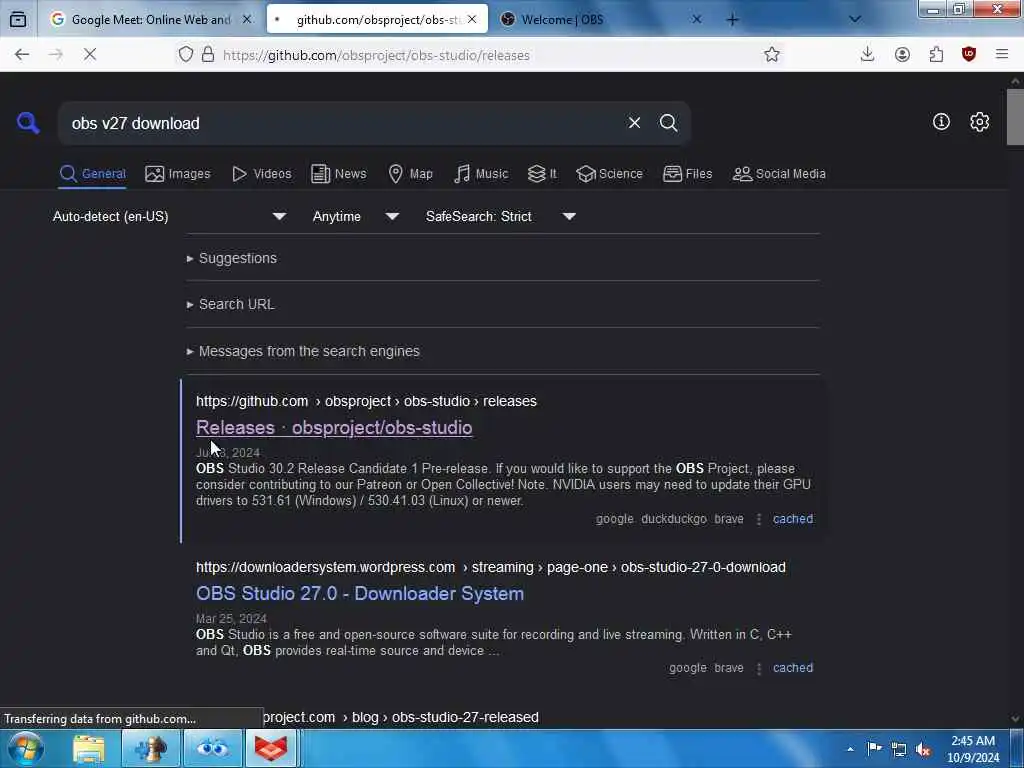Open the Windows Start menu
The width and height of the screenshot is (1024, 768).
point(25,748)
